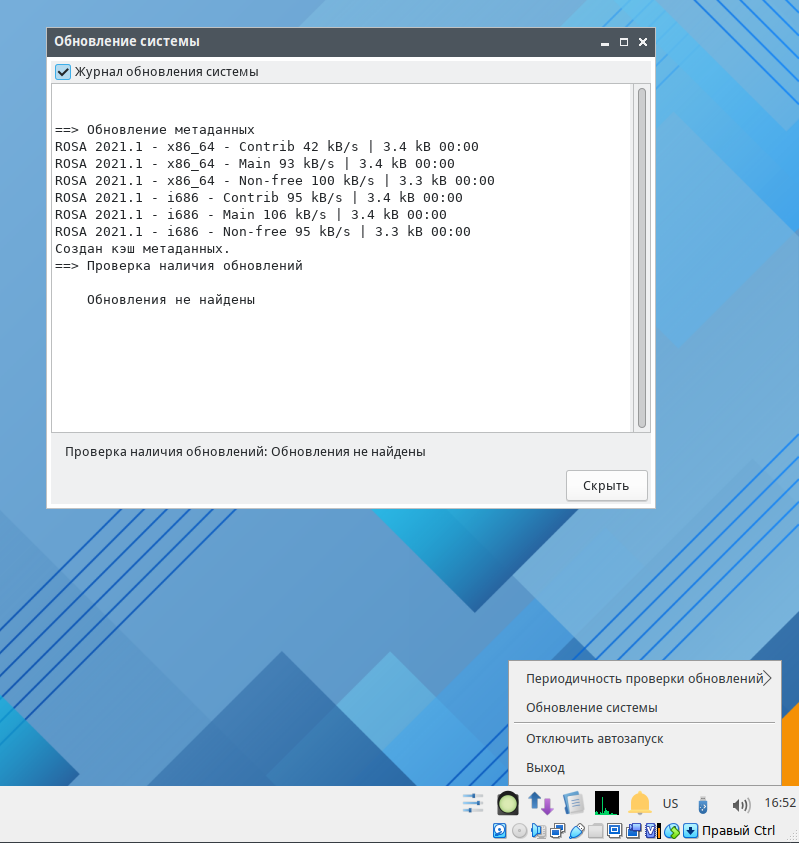The image size is (799, 843).
Task: Click the clipboard notes tray icon
Action: click(x=573, y=803)
